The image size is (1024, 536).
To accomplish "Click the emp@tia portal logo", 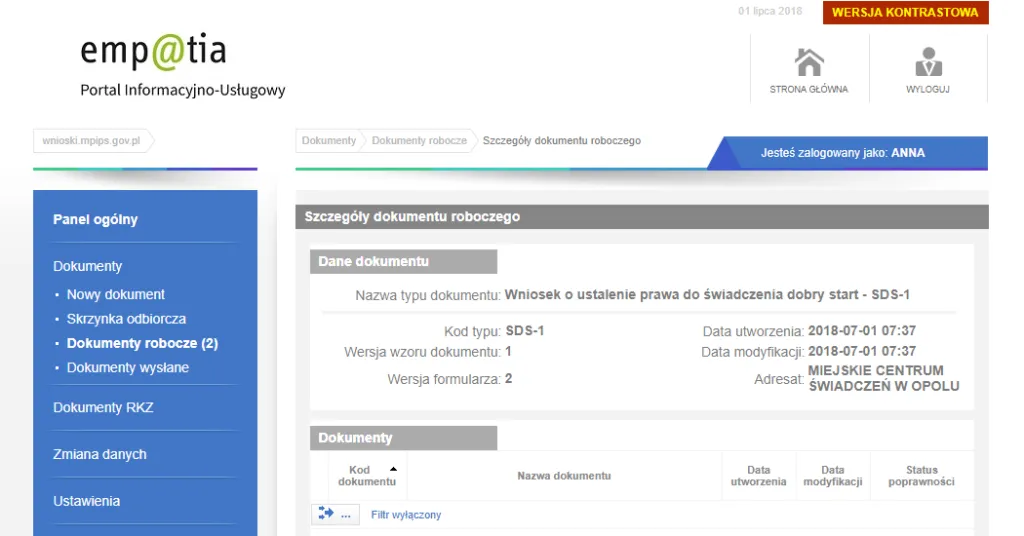I will 153,51.
